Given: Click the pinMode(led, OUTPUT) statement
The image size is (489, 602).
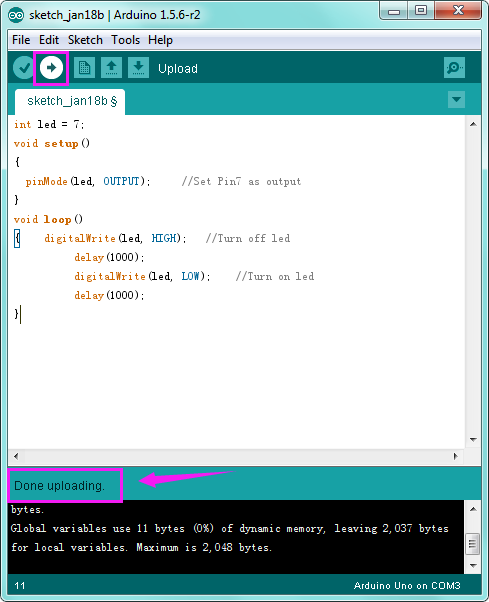Looking at the screenshot, I should point(88,181).
